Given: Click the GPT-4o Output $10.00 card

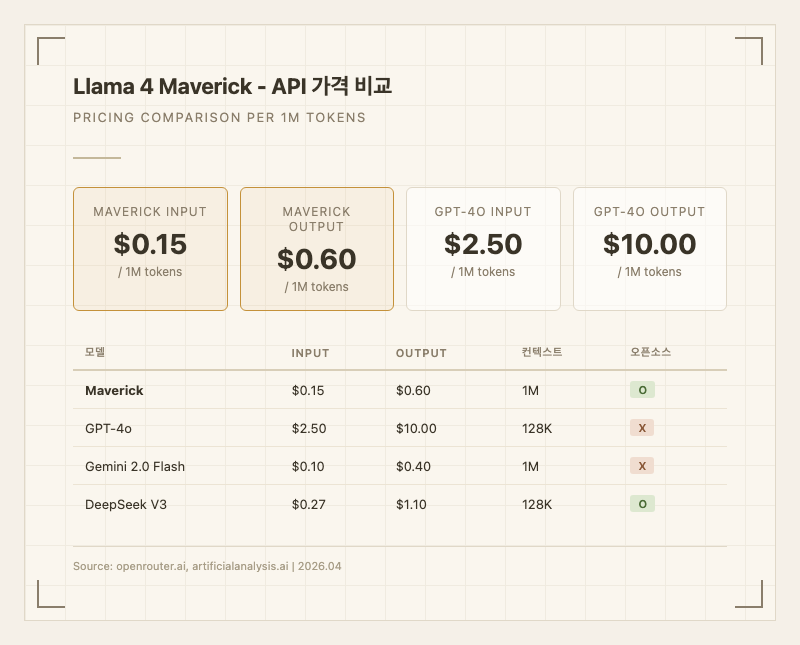Looking at the screenshot, I should coord(649,249).
